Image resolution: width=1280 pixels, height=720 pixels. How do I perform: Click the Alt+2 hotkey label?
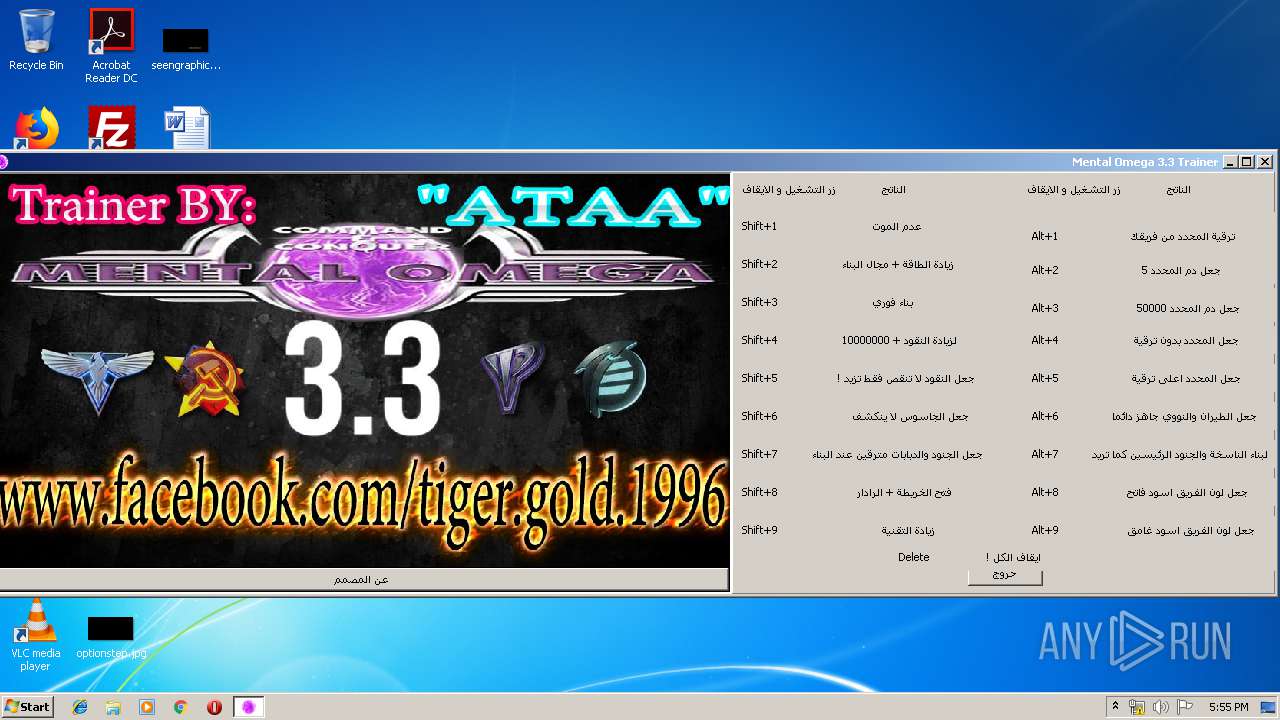(1045, 271)
